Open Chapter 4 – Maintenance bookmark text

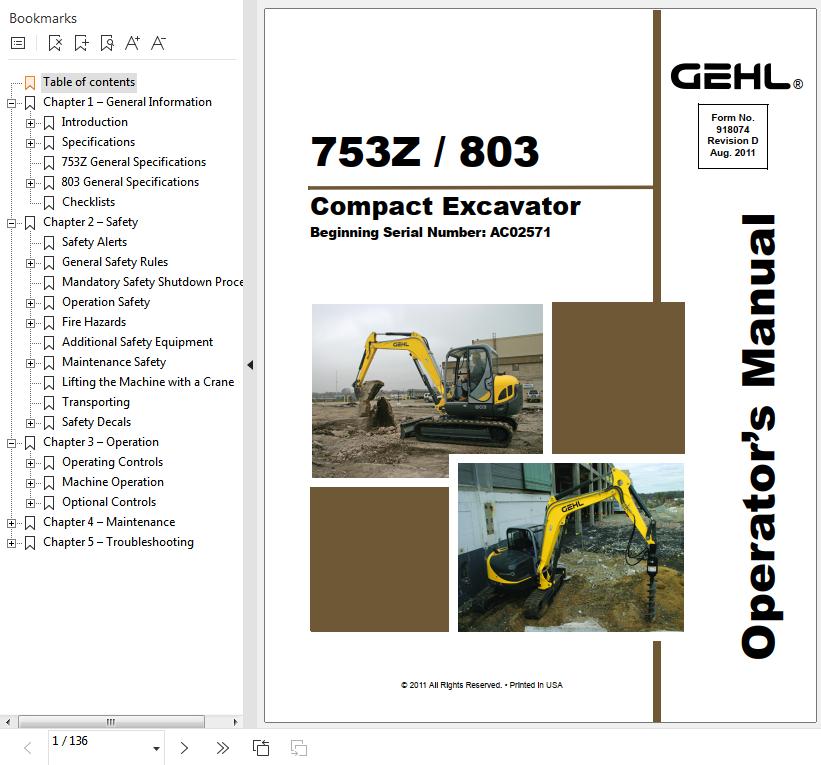coord(109,522)
